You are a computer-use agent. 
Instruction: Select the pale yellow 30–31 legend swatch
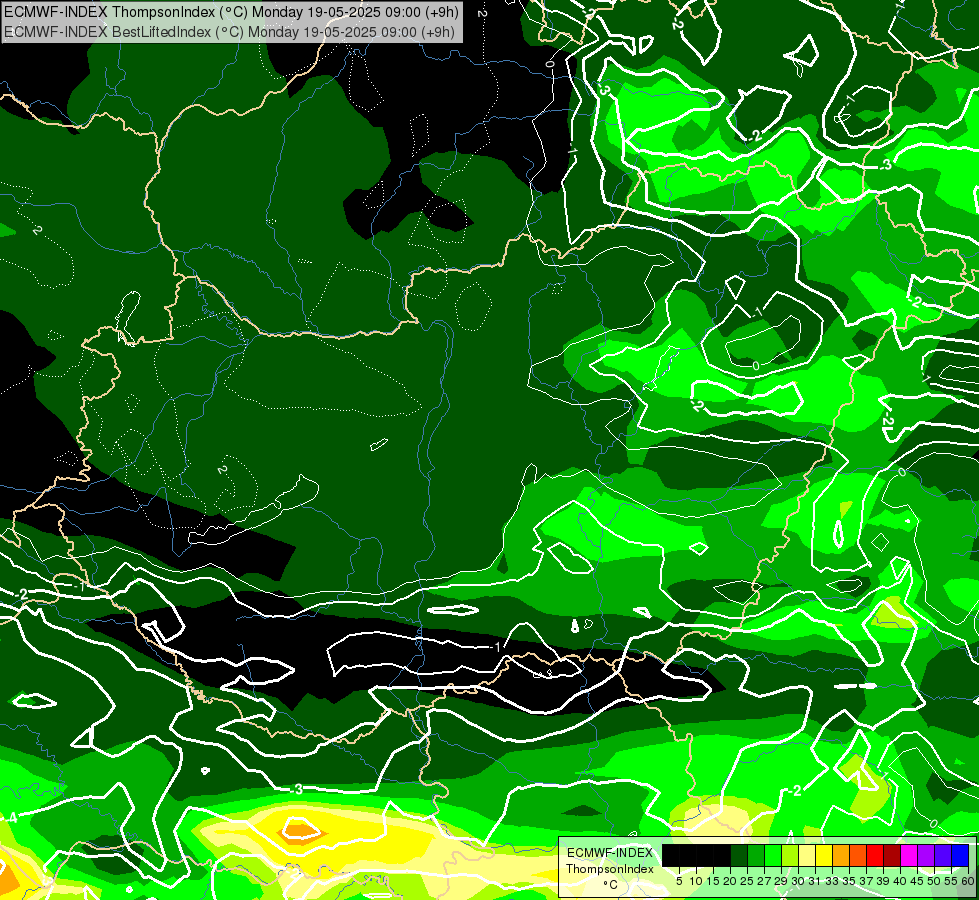pos(807,855)
